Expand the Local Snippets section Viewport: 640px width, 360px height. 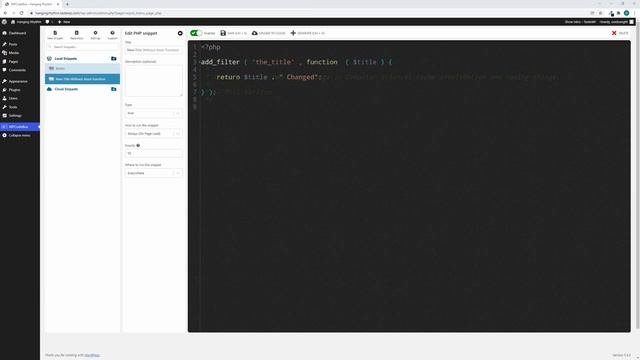tap(65, 59)
